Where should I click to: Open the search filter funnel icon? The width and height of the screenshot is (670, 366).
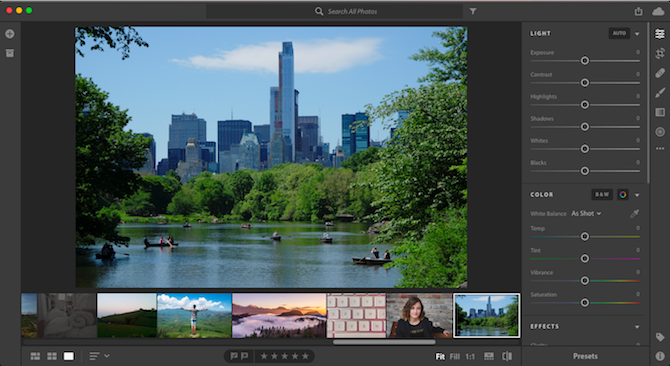coord(473,12)
